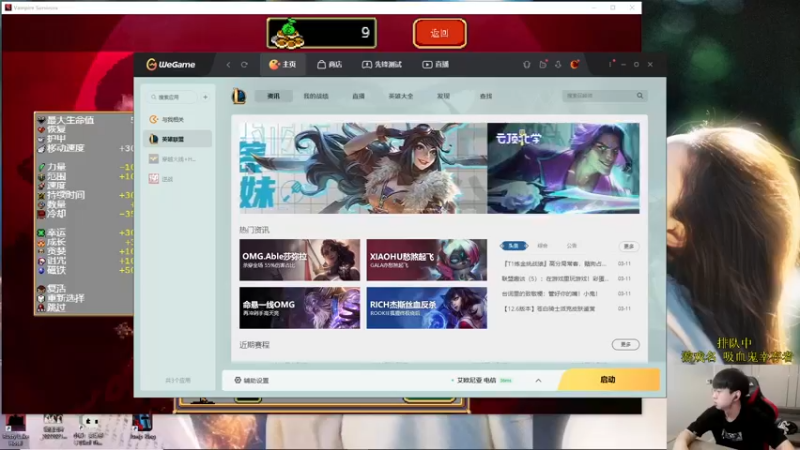Select the 综合 news filter
The height and width of the screenshot is (450, 800).
click(x=542, y=246)
